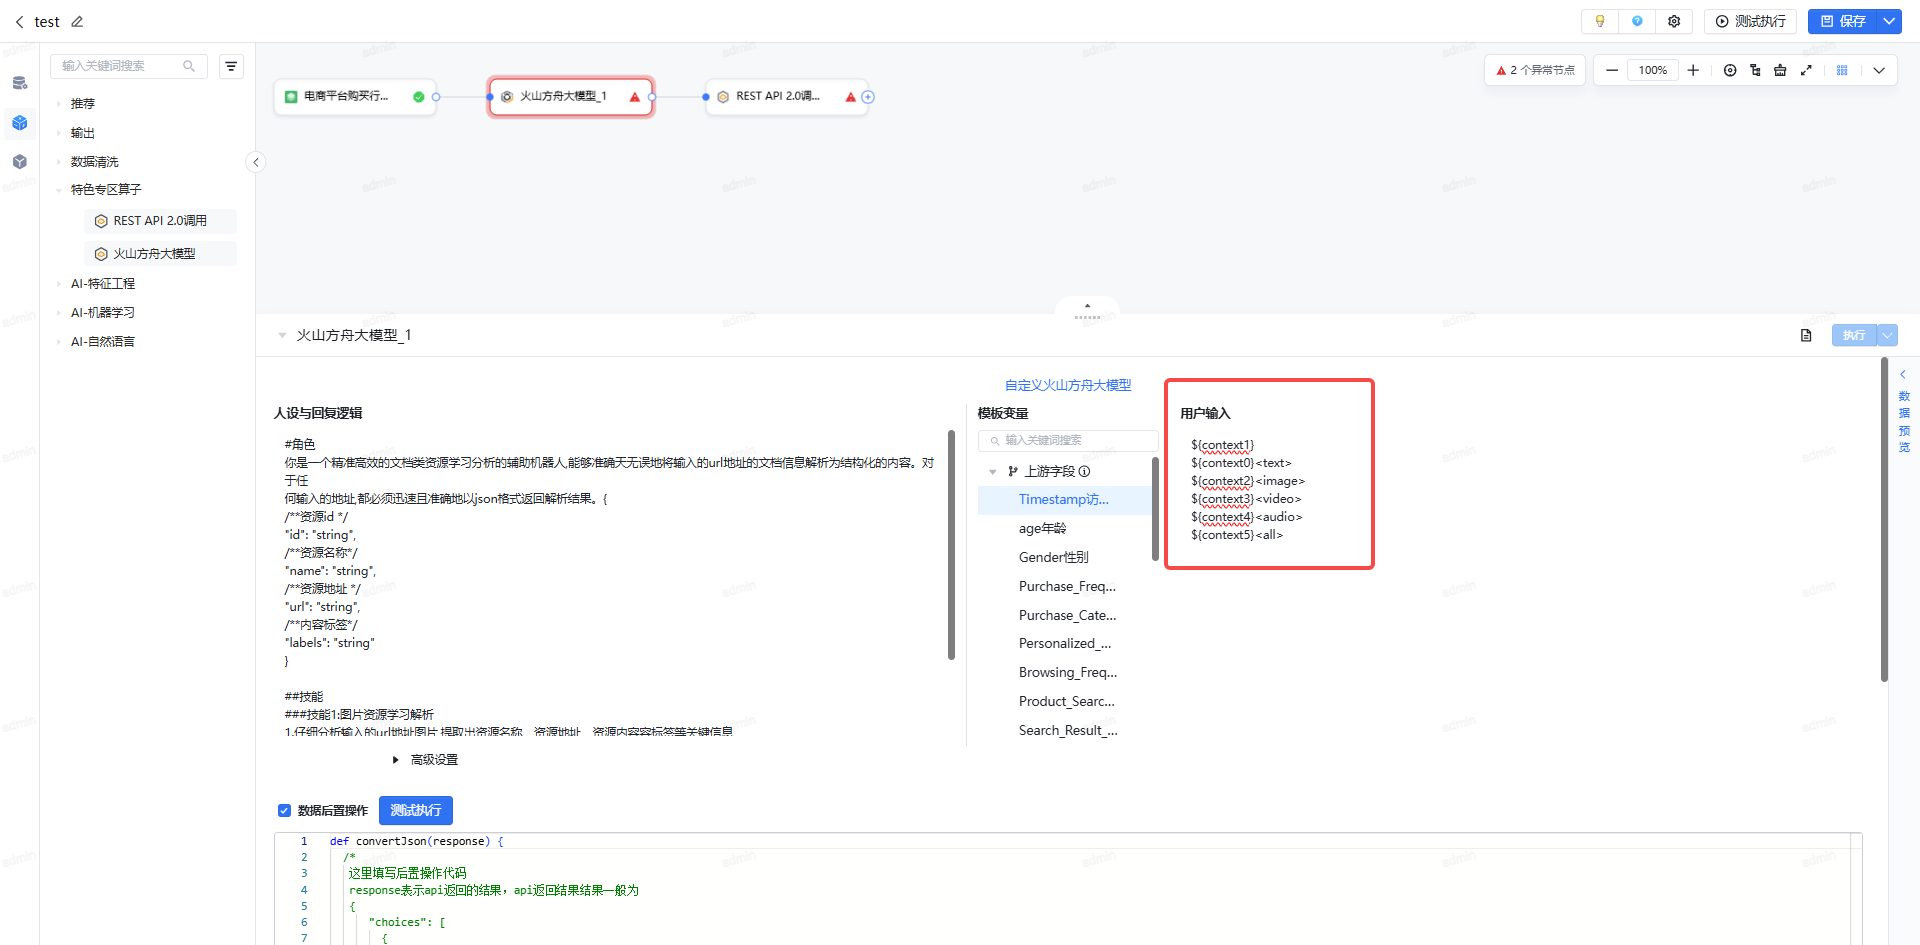This screenshot has width=1920, height=945.
Task: Open help via blue question mark icon
Action: click(1637, 21)
